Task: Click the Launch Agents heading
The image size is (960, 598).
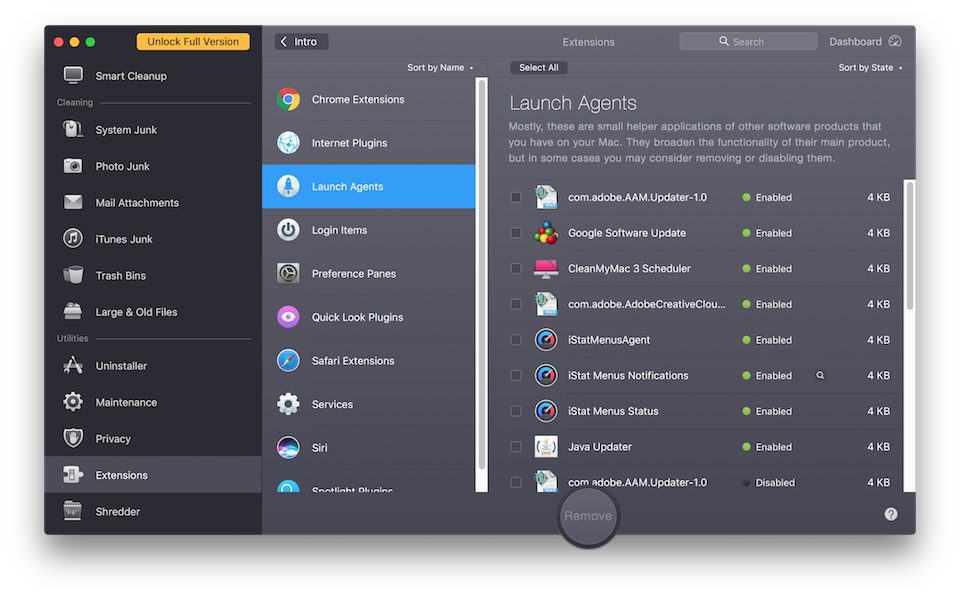Action: (572, 103)
